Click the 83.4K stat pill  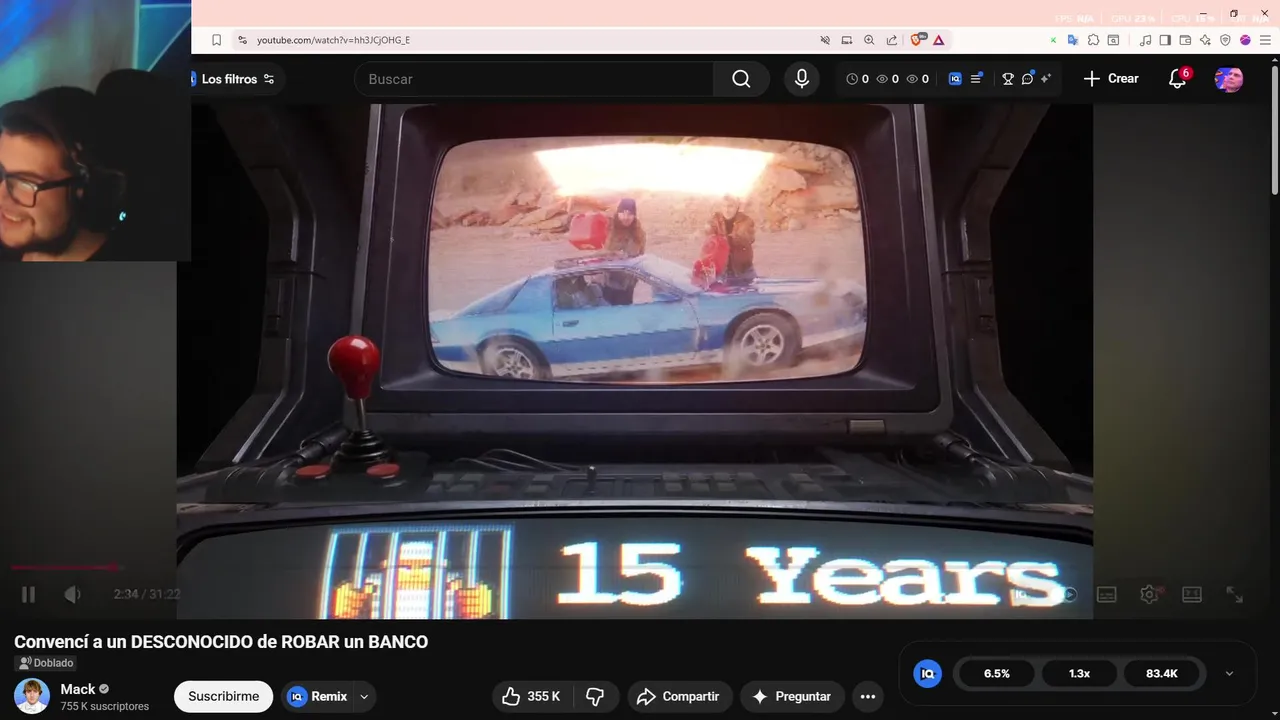tap(1162, 673)
